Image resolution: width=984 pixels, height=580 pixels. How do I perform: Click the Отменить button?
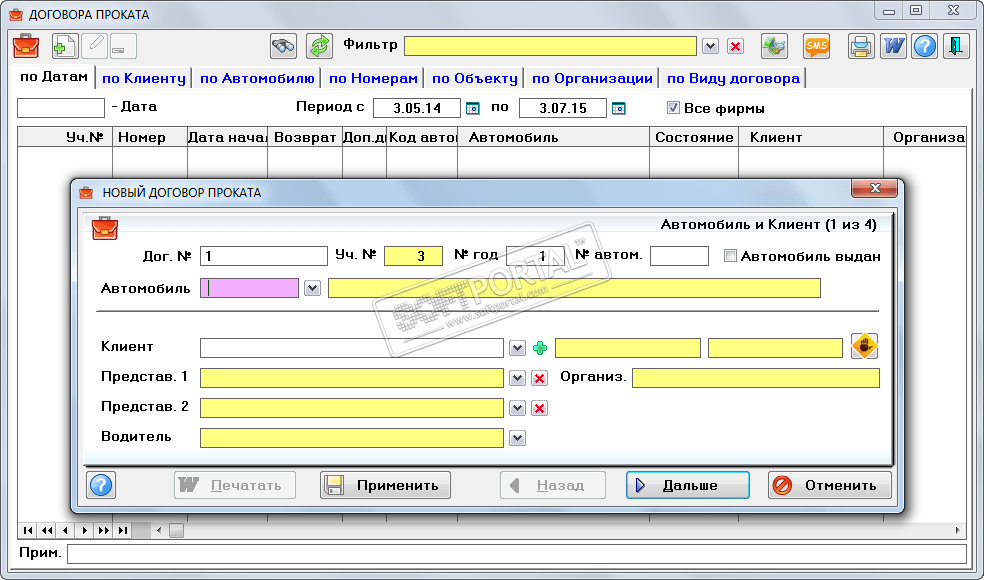[x=830, y=485]
